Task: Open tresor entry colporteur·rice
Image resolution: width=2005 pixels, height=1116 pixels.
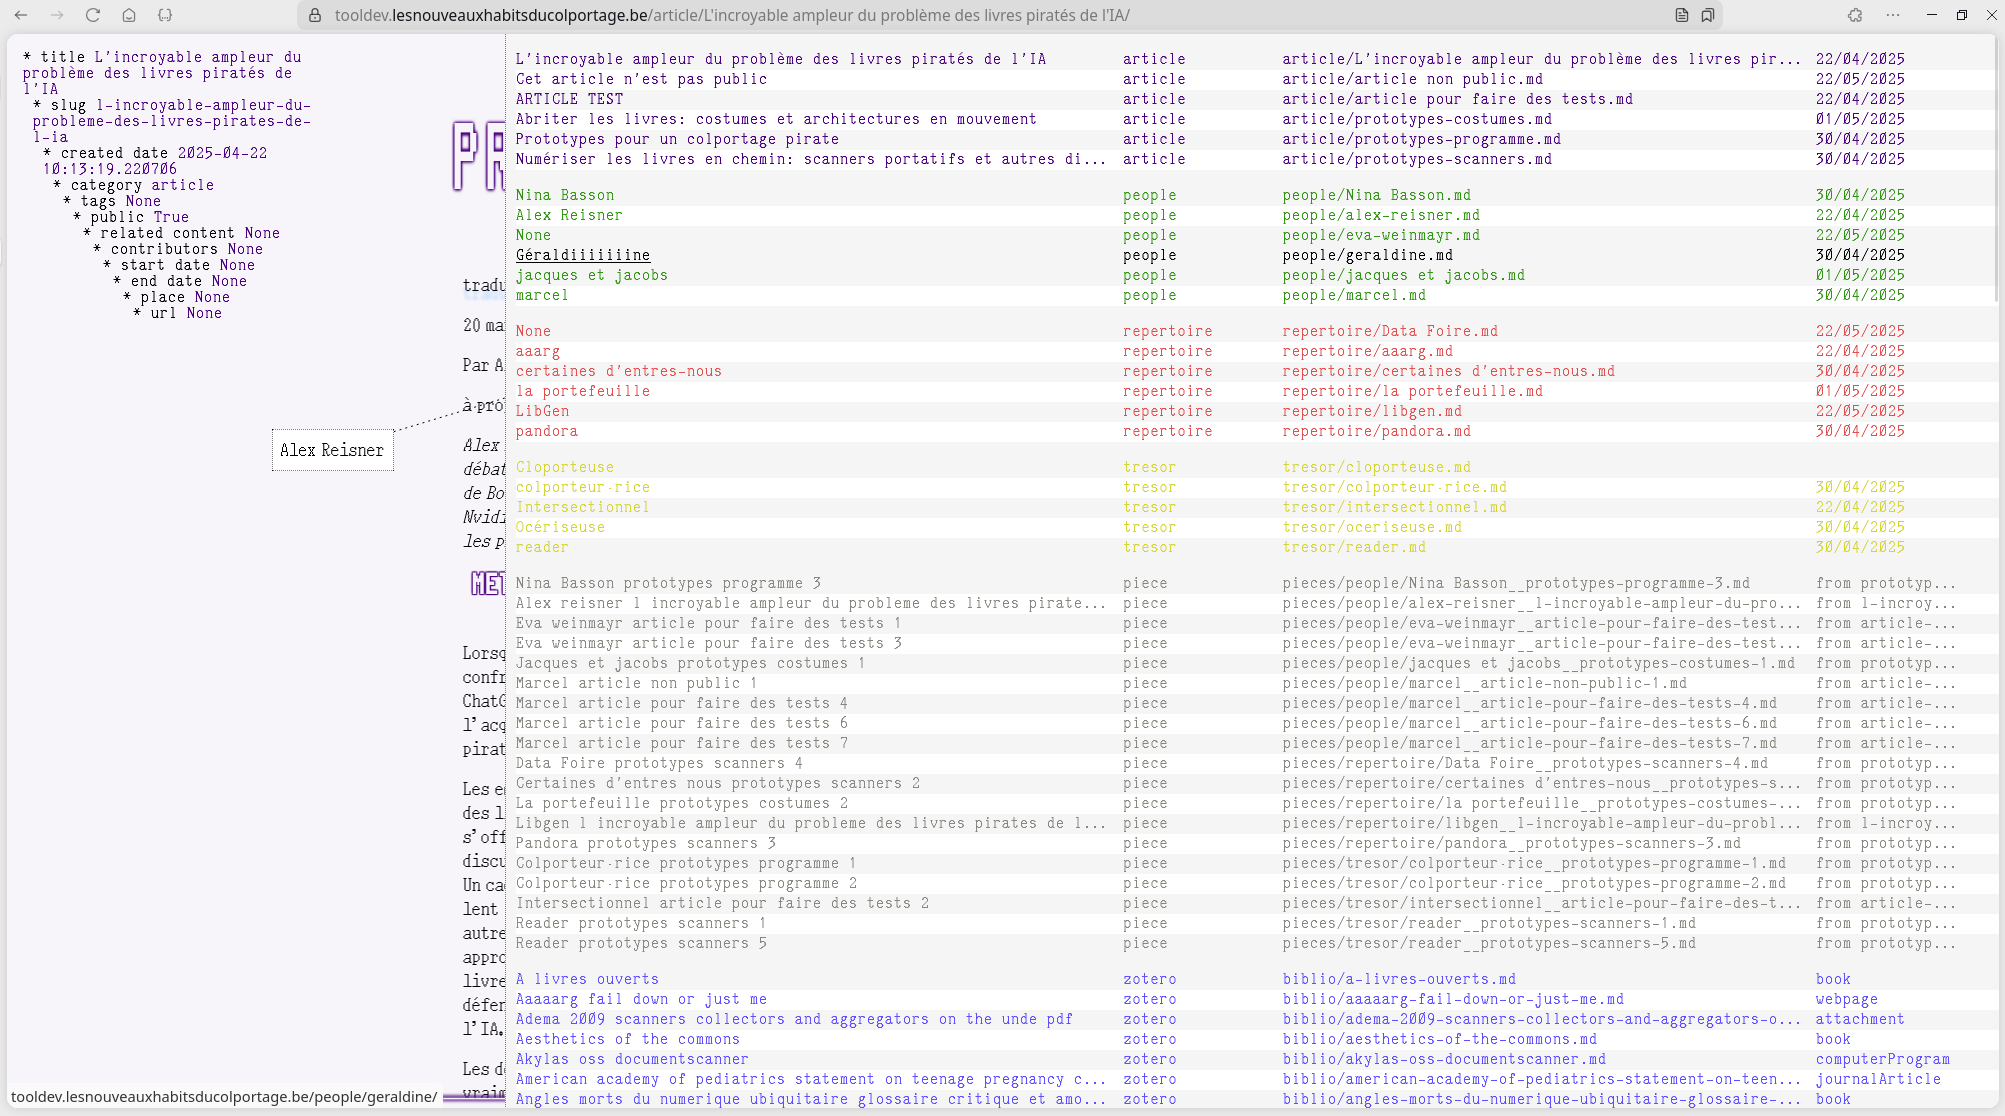Action: point(582,487)
